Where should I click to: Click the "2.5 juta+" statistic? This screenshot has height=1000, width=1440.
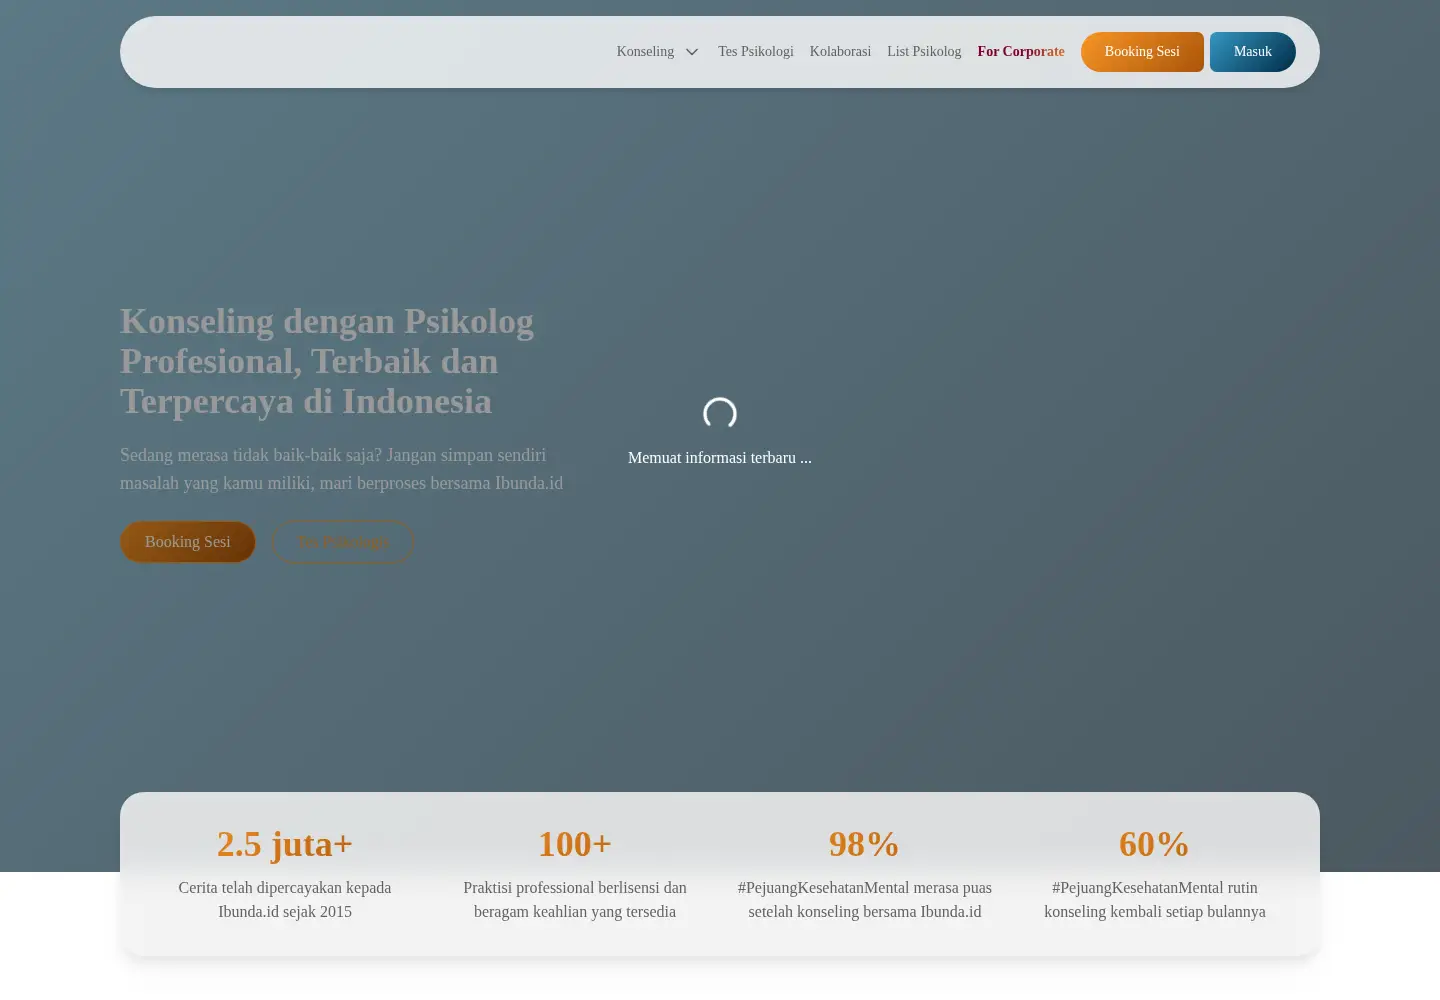coord(285,844)
